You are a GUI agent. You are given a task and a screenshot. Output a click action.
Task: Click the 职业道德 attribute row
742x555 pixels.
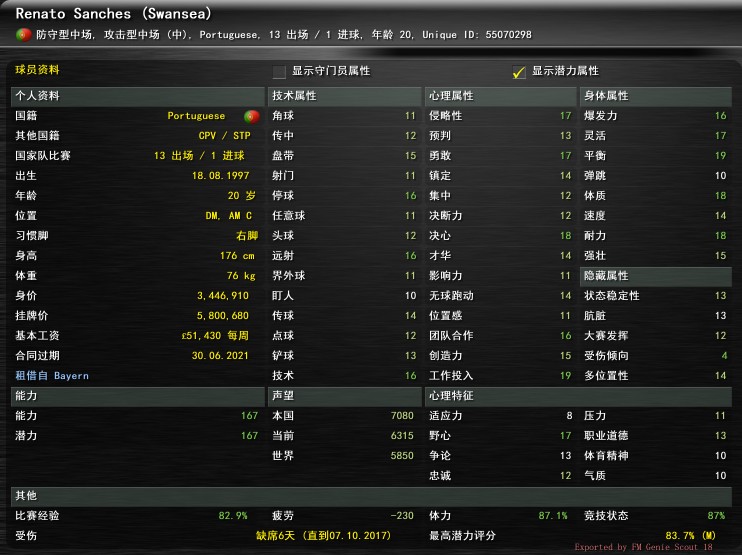point(655,436)
